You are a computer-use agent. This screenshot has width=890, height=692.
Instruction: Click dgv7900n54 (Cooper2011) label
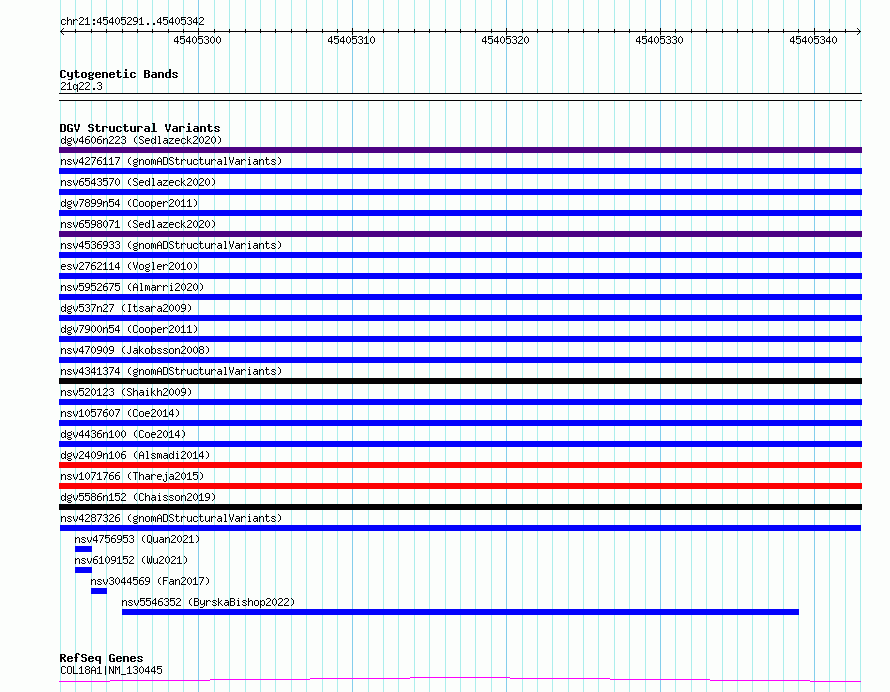[129, 329]
